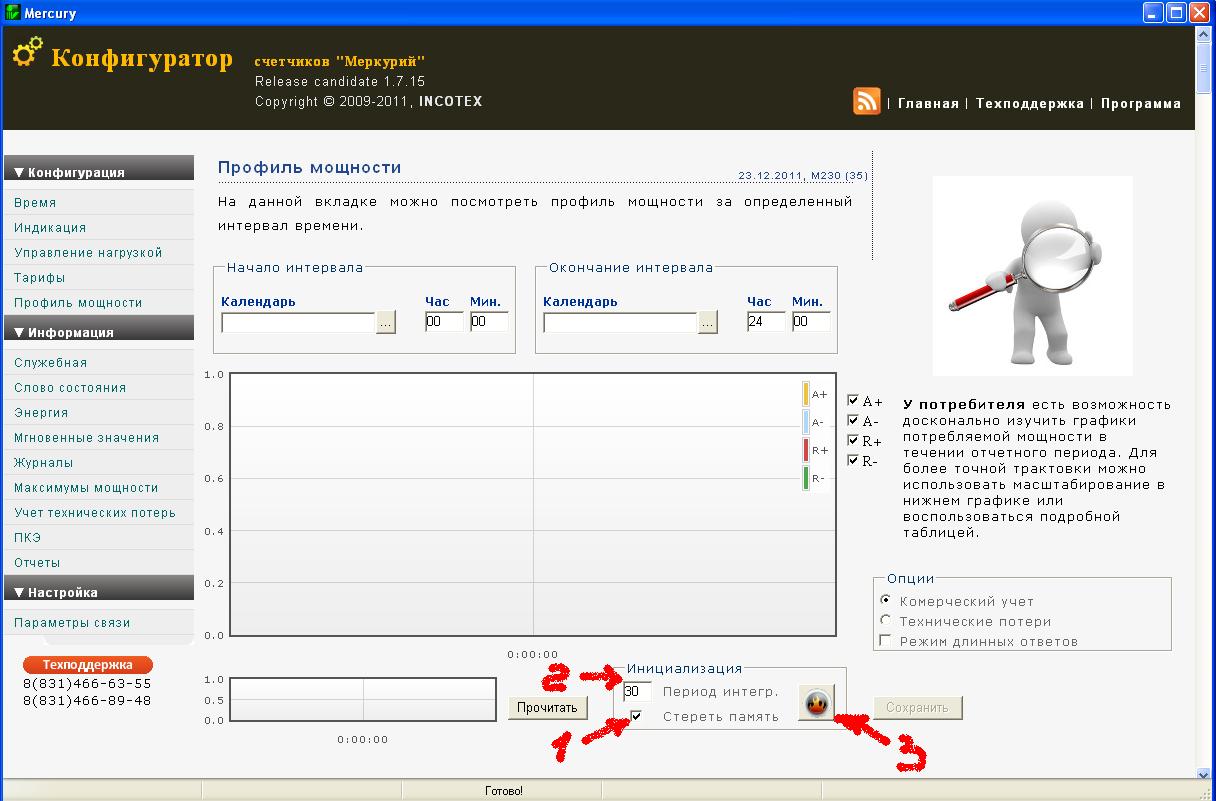This screenshot has width=1216, height=801.
Task: Toggle the A+ series checkbox
Action: coord(853,401)
